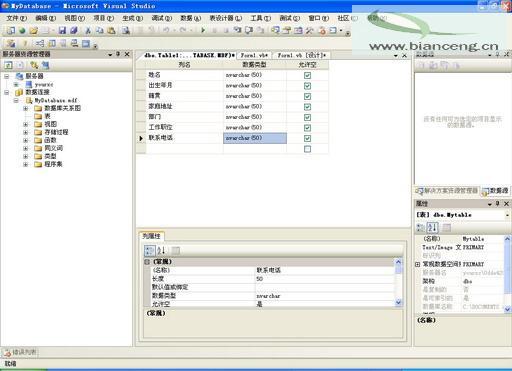Switch to the 数据源 panel tab
This screenshot has width=512, height=371.
tap(495, 191)
